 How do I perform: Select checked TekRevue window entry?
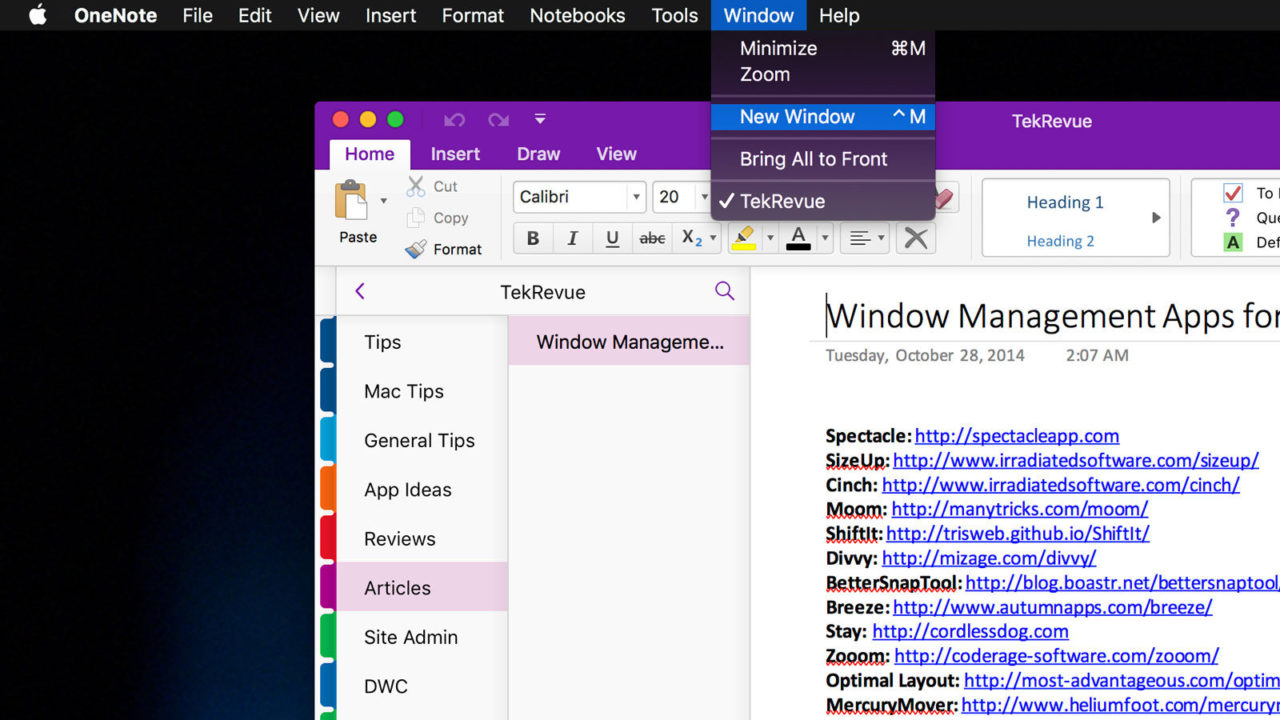[x=823, y=201]
